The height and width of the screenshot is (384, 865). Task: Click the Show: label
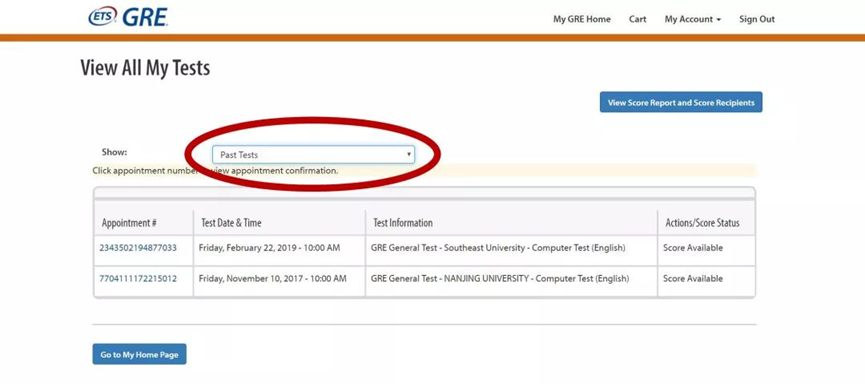pos(114,152)
